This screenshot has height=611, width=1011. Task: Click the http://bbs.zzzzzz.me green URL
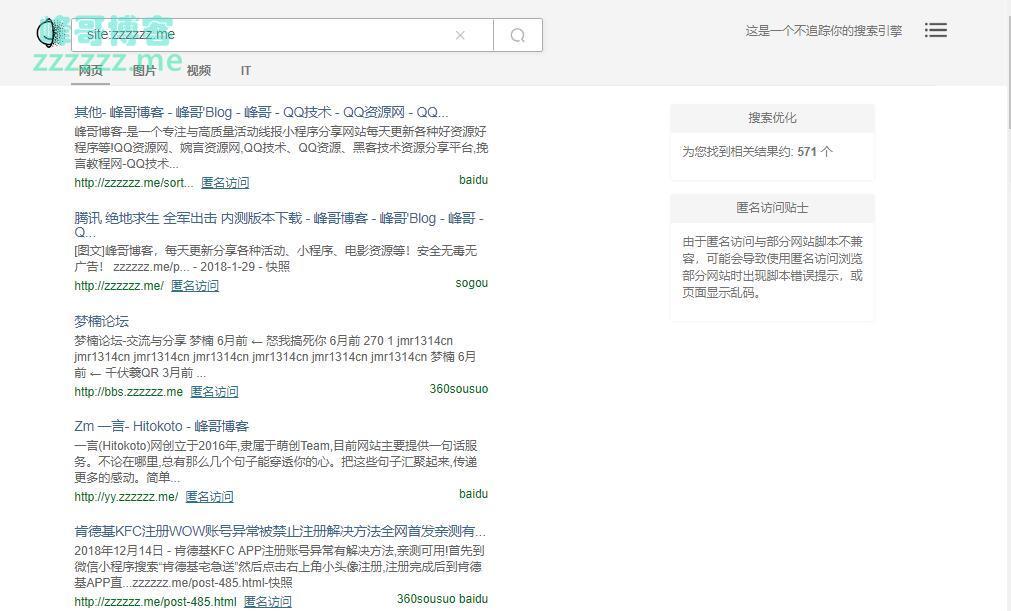[x=128, y=392]
